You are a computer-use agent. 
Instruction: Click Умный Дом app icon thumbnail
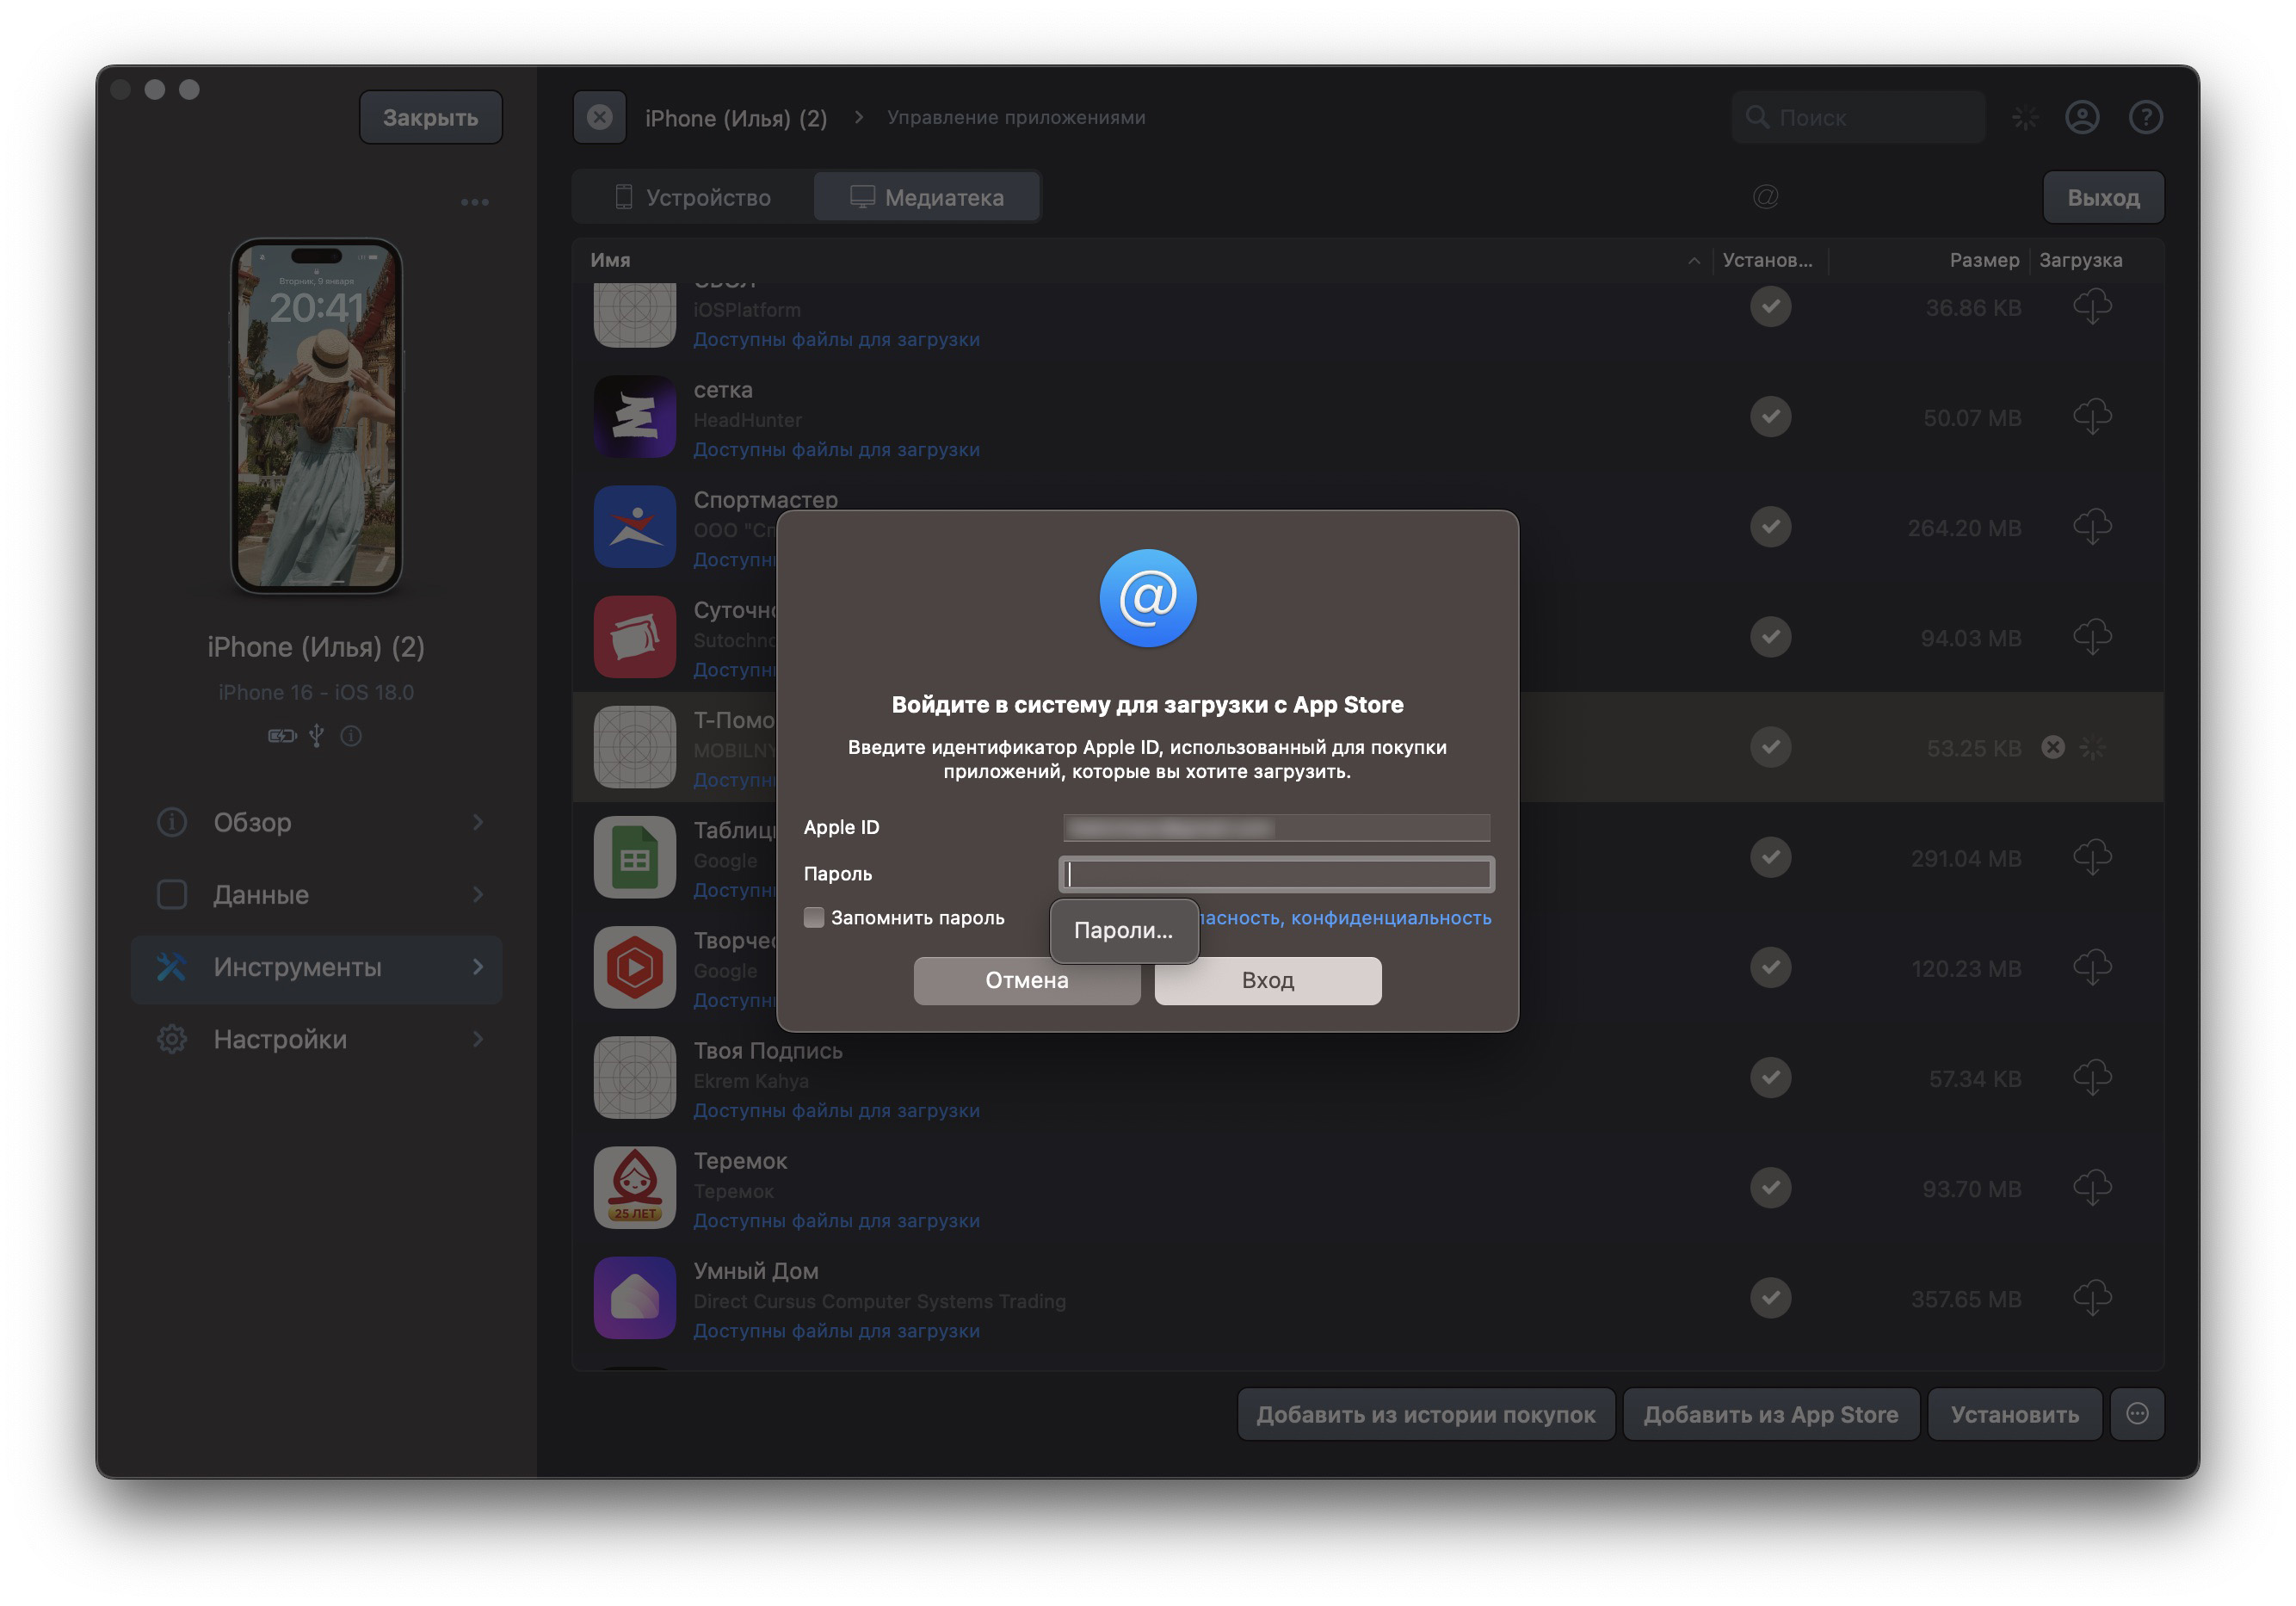[635, 1298]
